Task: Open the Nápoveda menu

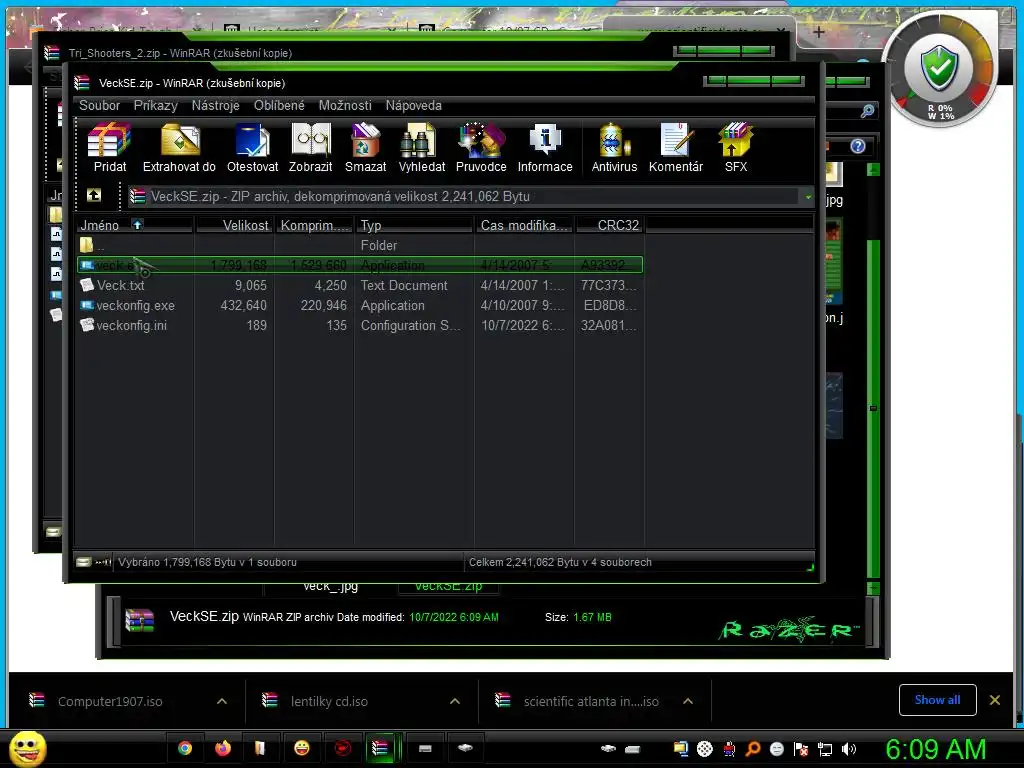Action: (x=413, y=105)
